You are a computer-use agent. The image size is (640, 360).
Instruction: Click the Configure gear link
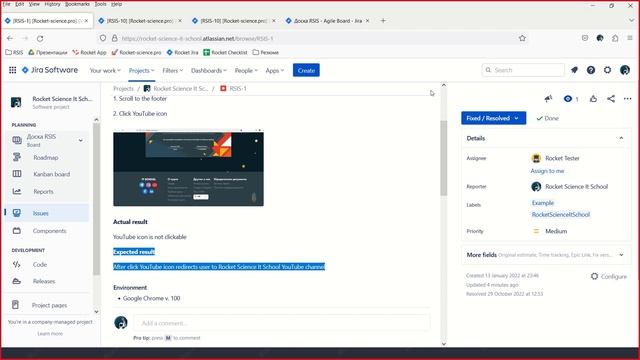(x=609, y=276)
